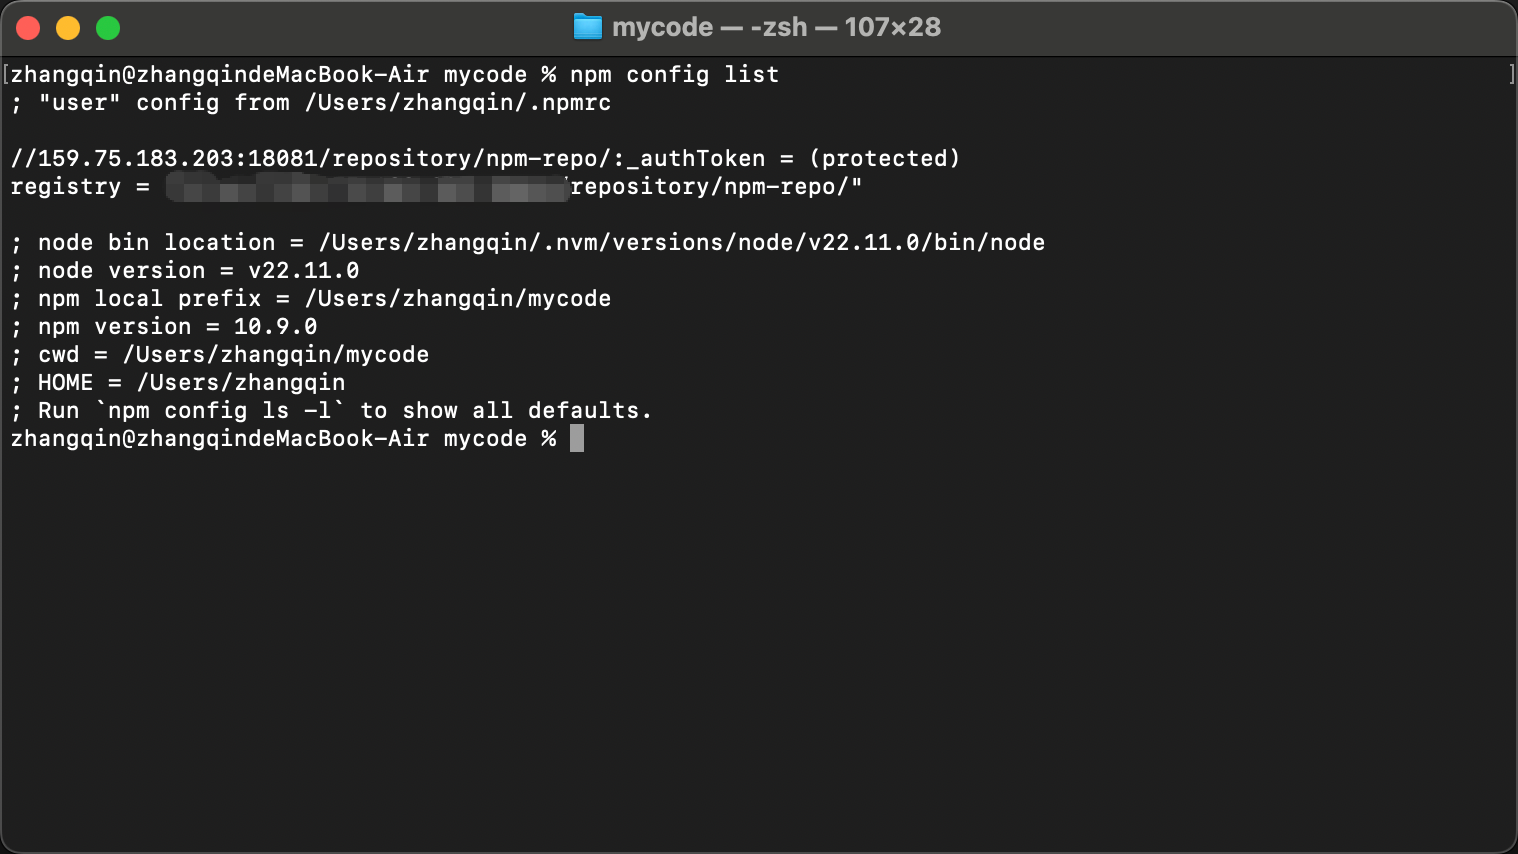Viewport: 1518px width, 854px height.
Task: Click the /Users/zhangqin/.npmrc config path
Action: click(457, 103)
